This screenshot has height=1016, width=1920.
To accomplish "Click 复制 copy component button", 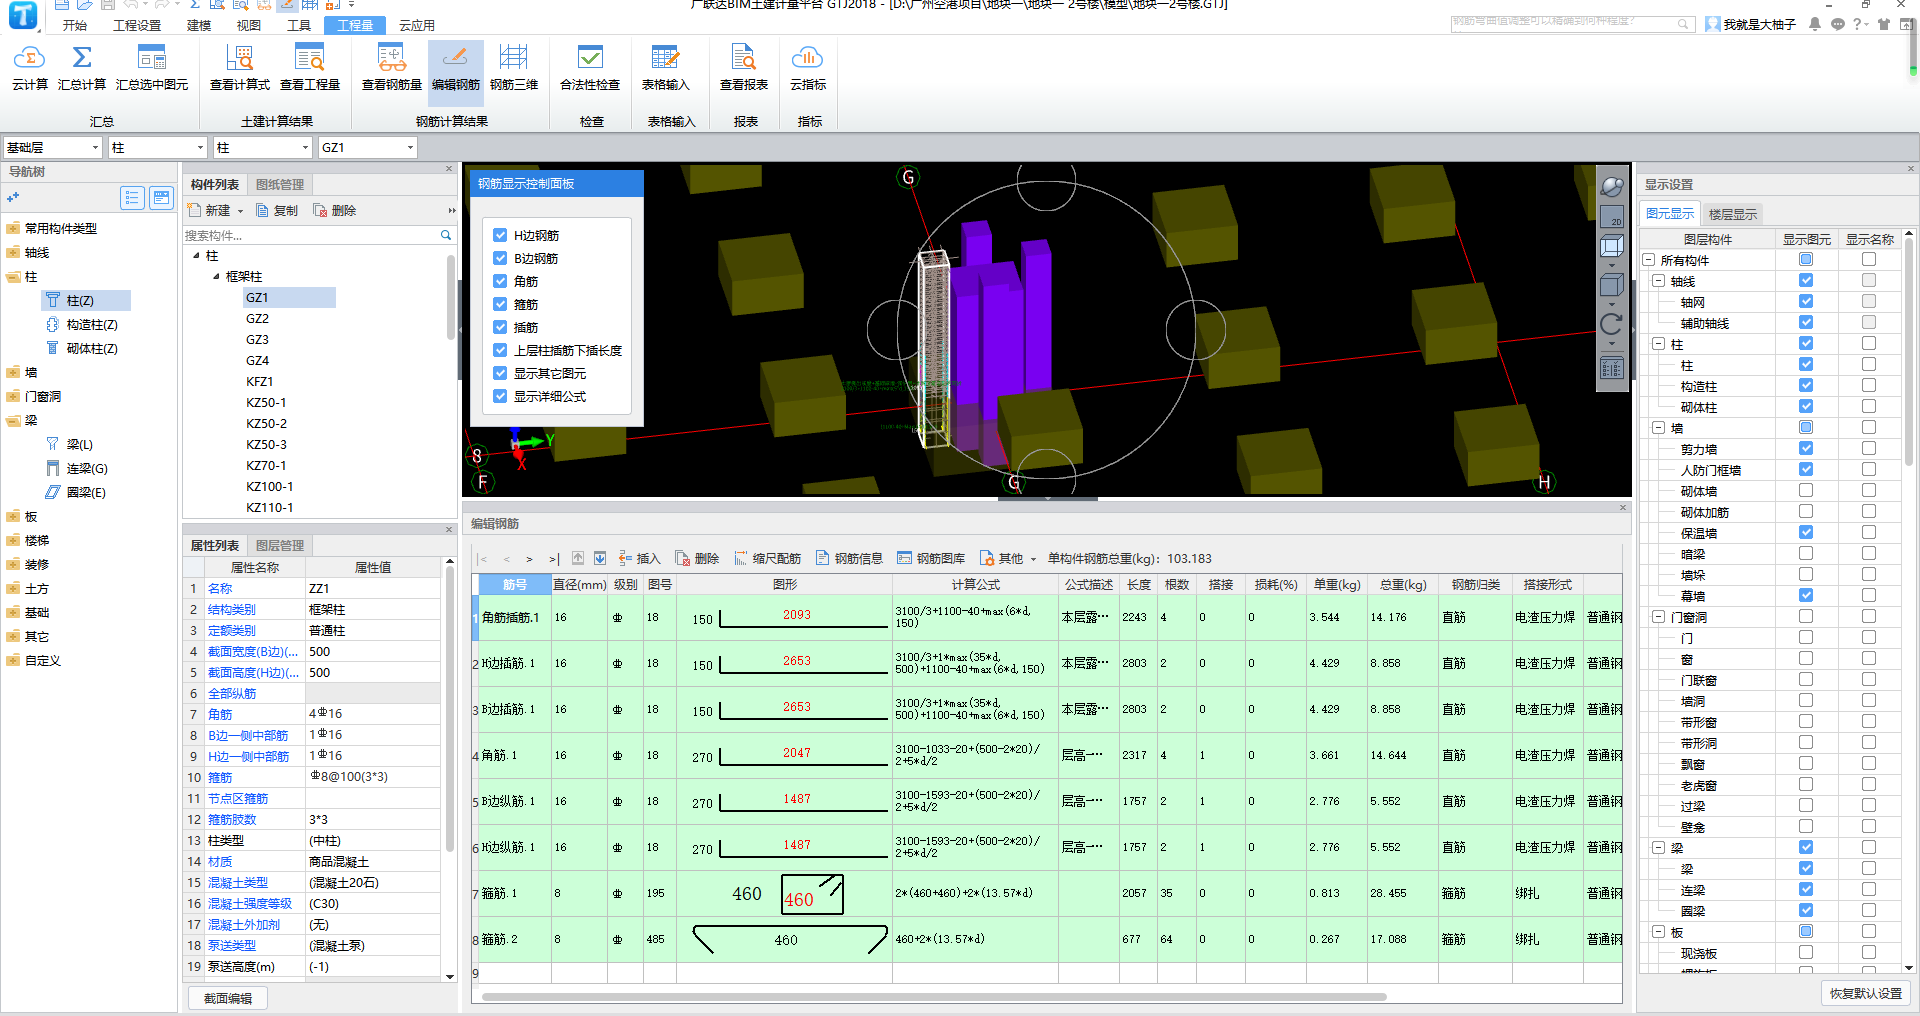I will pyautogui.click(x=278, y=210).
